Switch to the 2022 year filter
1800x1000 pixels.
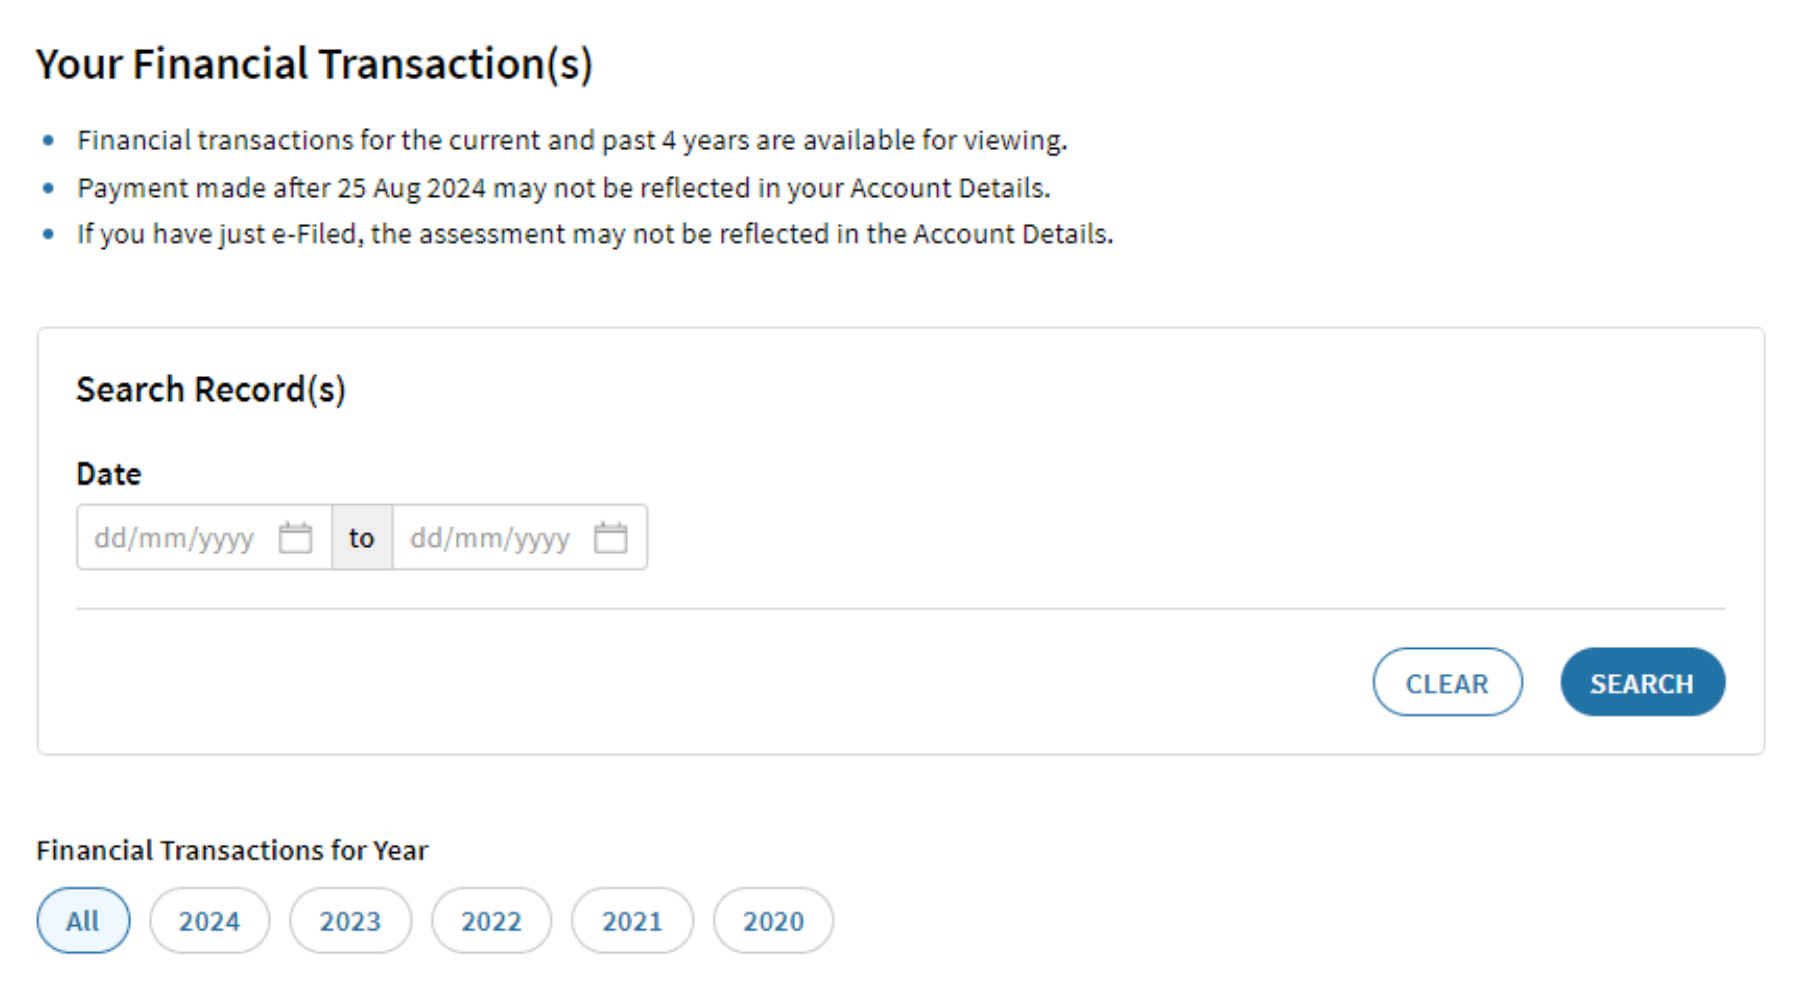(x=491, y=921)
